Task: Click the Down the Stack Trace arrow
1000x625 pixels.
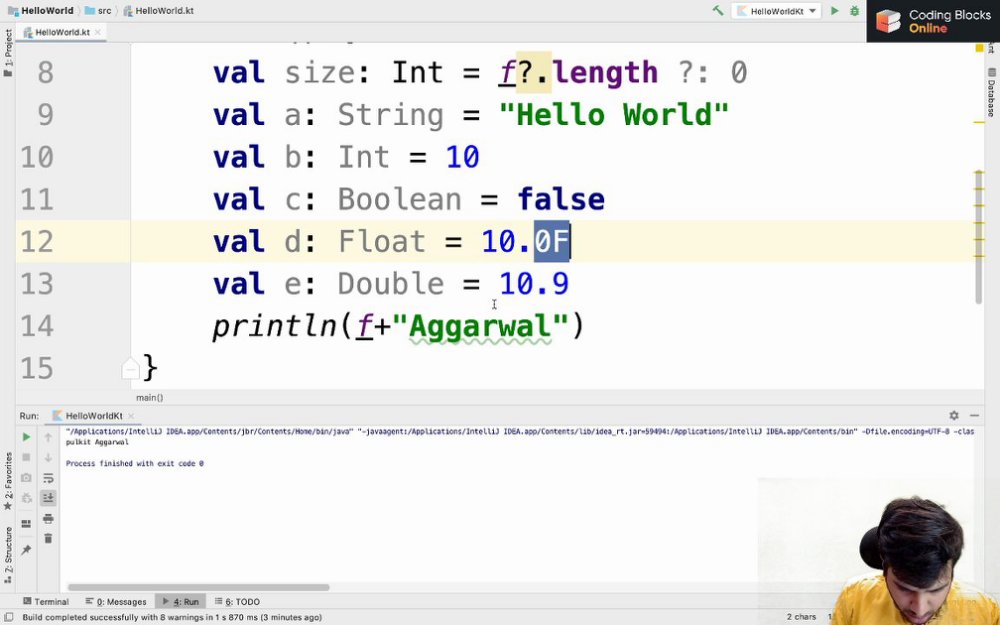Action: [48, 457]
